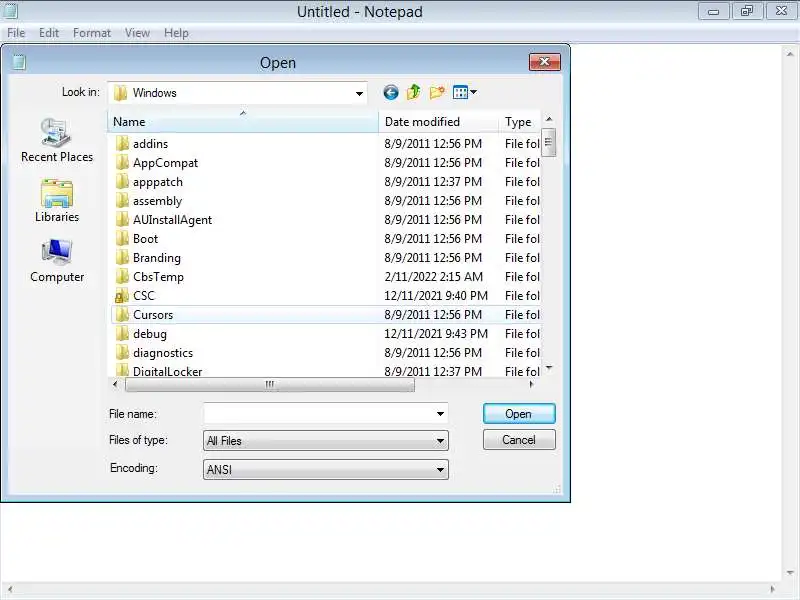The height and width of the screenshot is (600, 800).
Task: Go up one folder level icon
Action: coord(414,92)
